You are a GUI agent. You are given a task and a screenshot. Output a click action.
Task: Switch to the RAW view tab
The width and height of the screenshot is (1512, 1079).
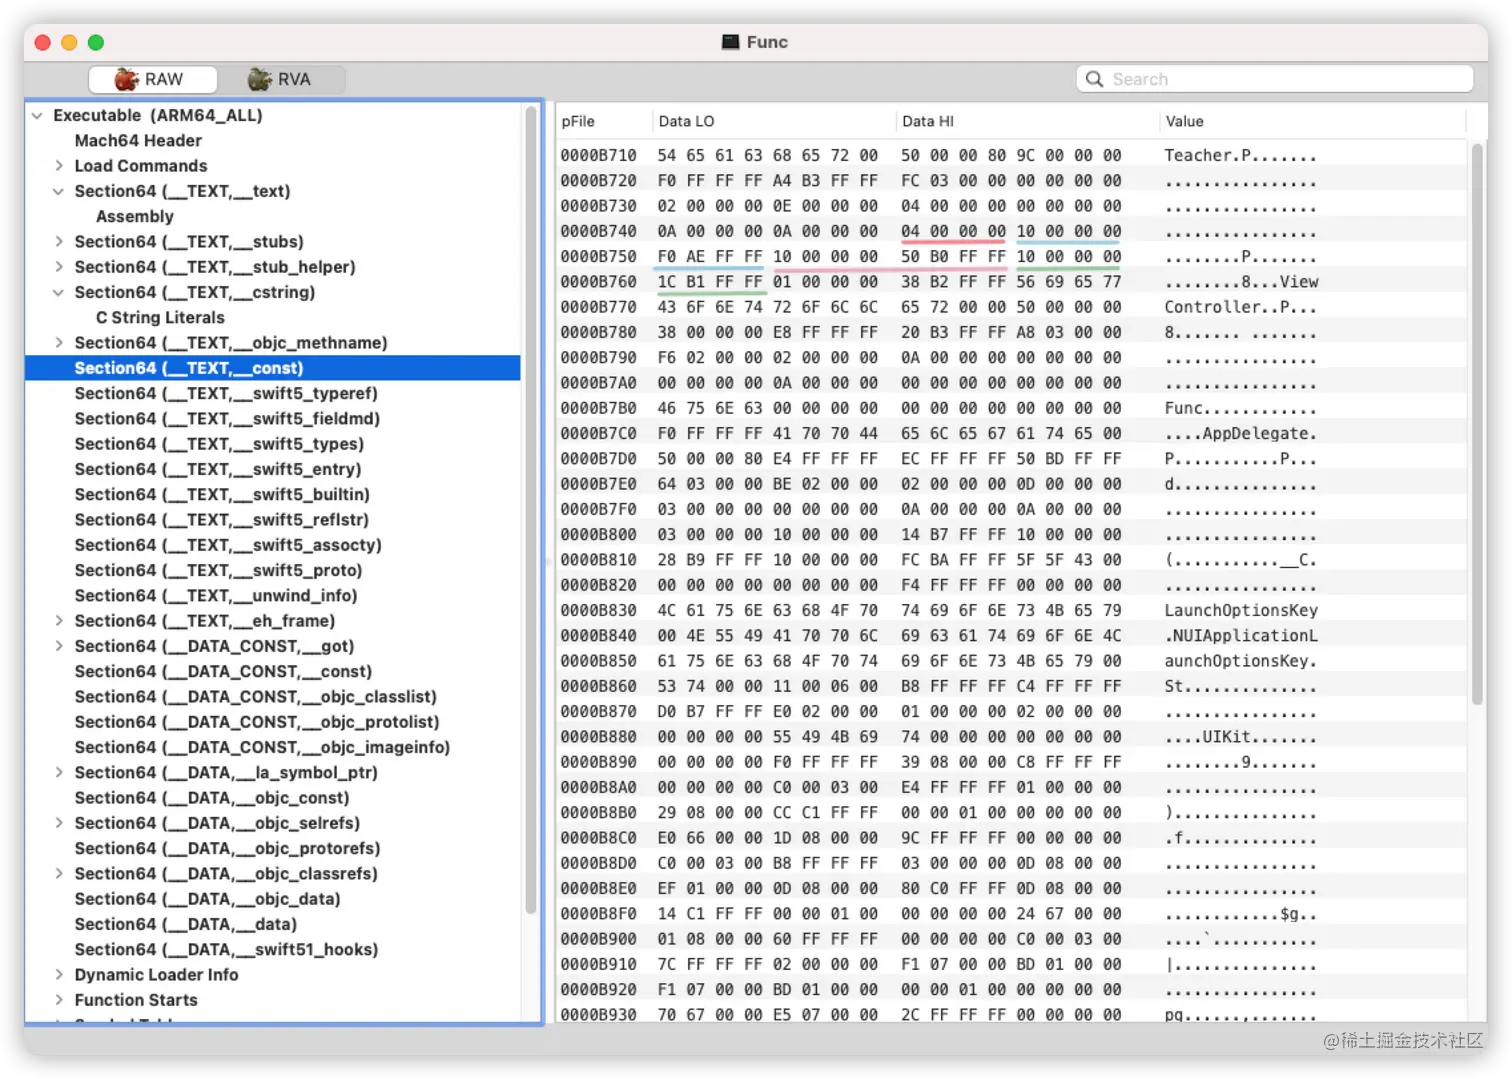pyautogui.click(x=152, y=79)
